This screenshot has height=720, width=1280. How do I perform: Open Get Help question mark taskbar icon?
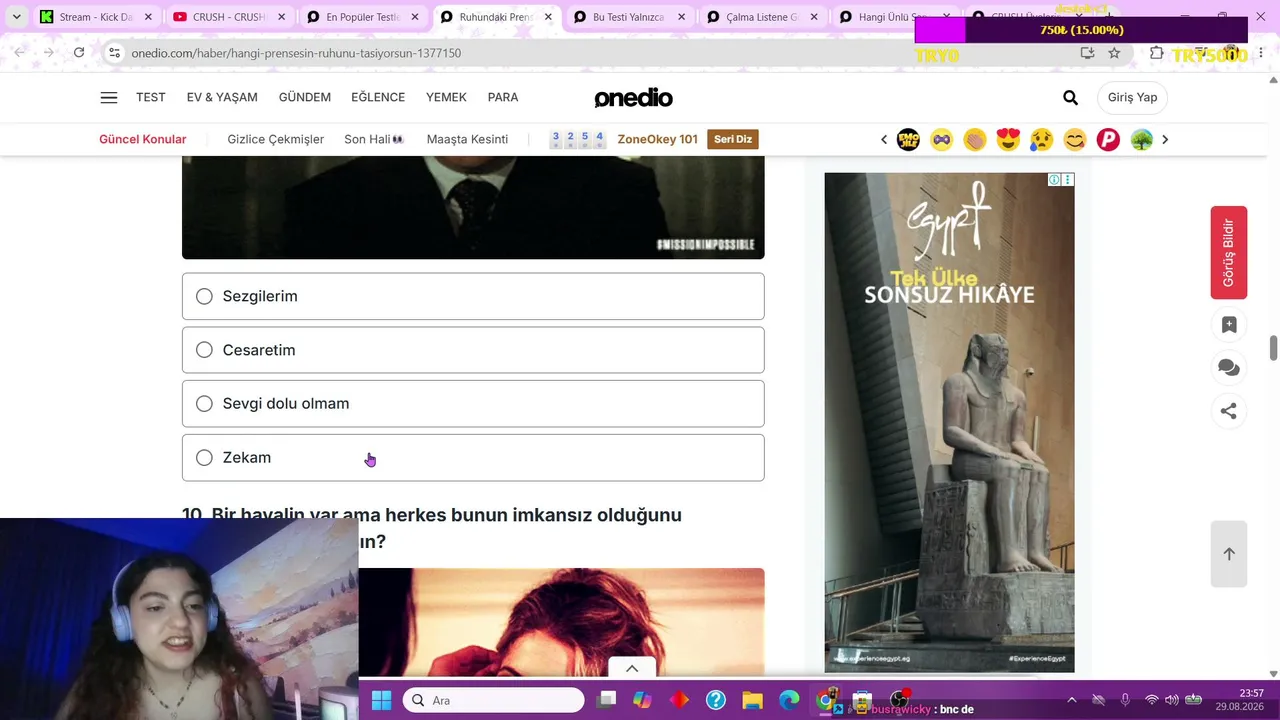pyautogui.click(x=716, y=700)
